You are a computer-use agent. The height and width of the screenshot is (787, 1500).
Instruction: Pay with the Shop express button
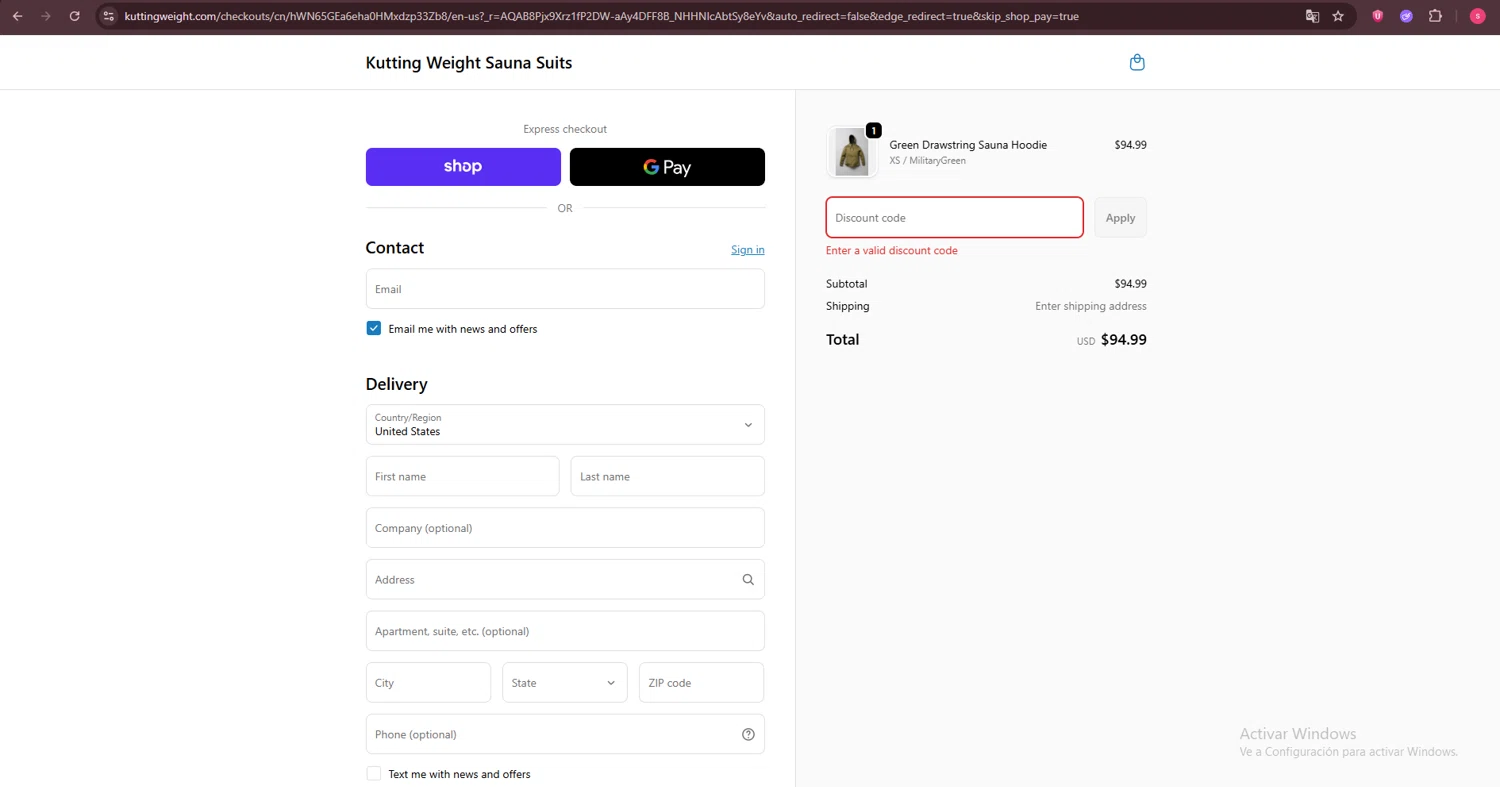(463, 167)
